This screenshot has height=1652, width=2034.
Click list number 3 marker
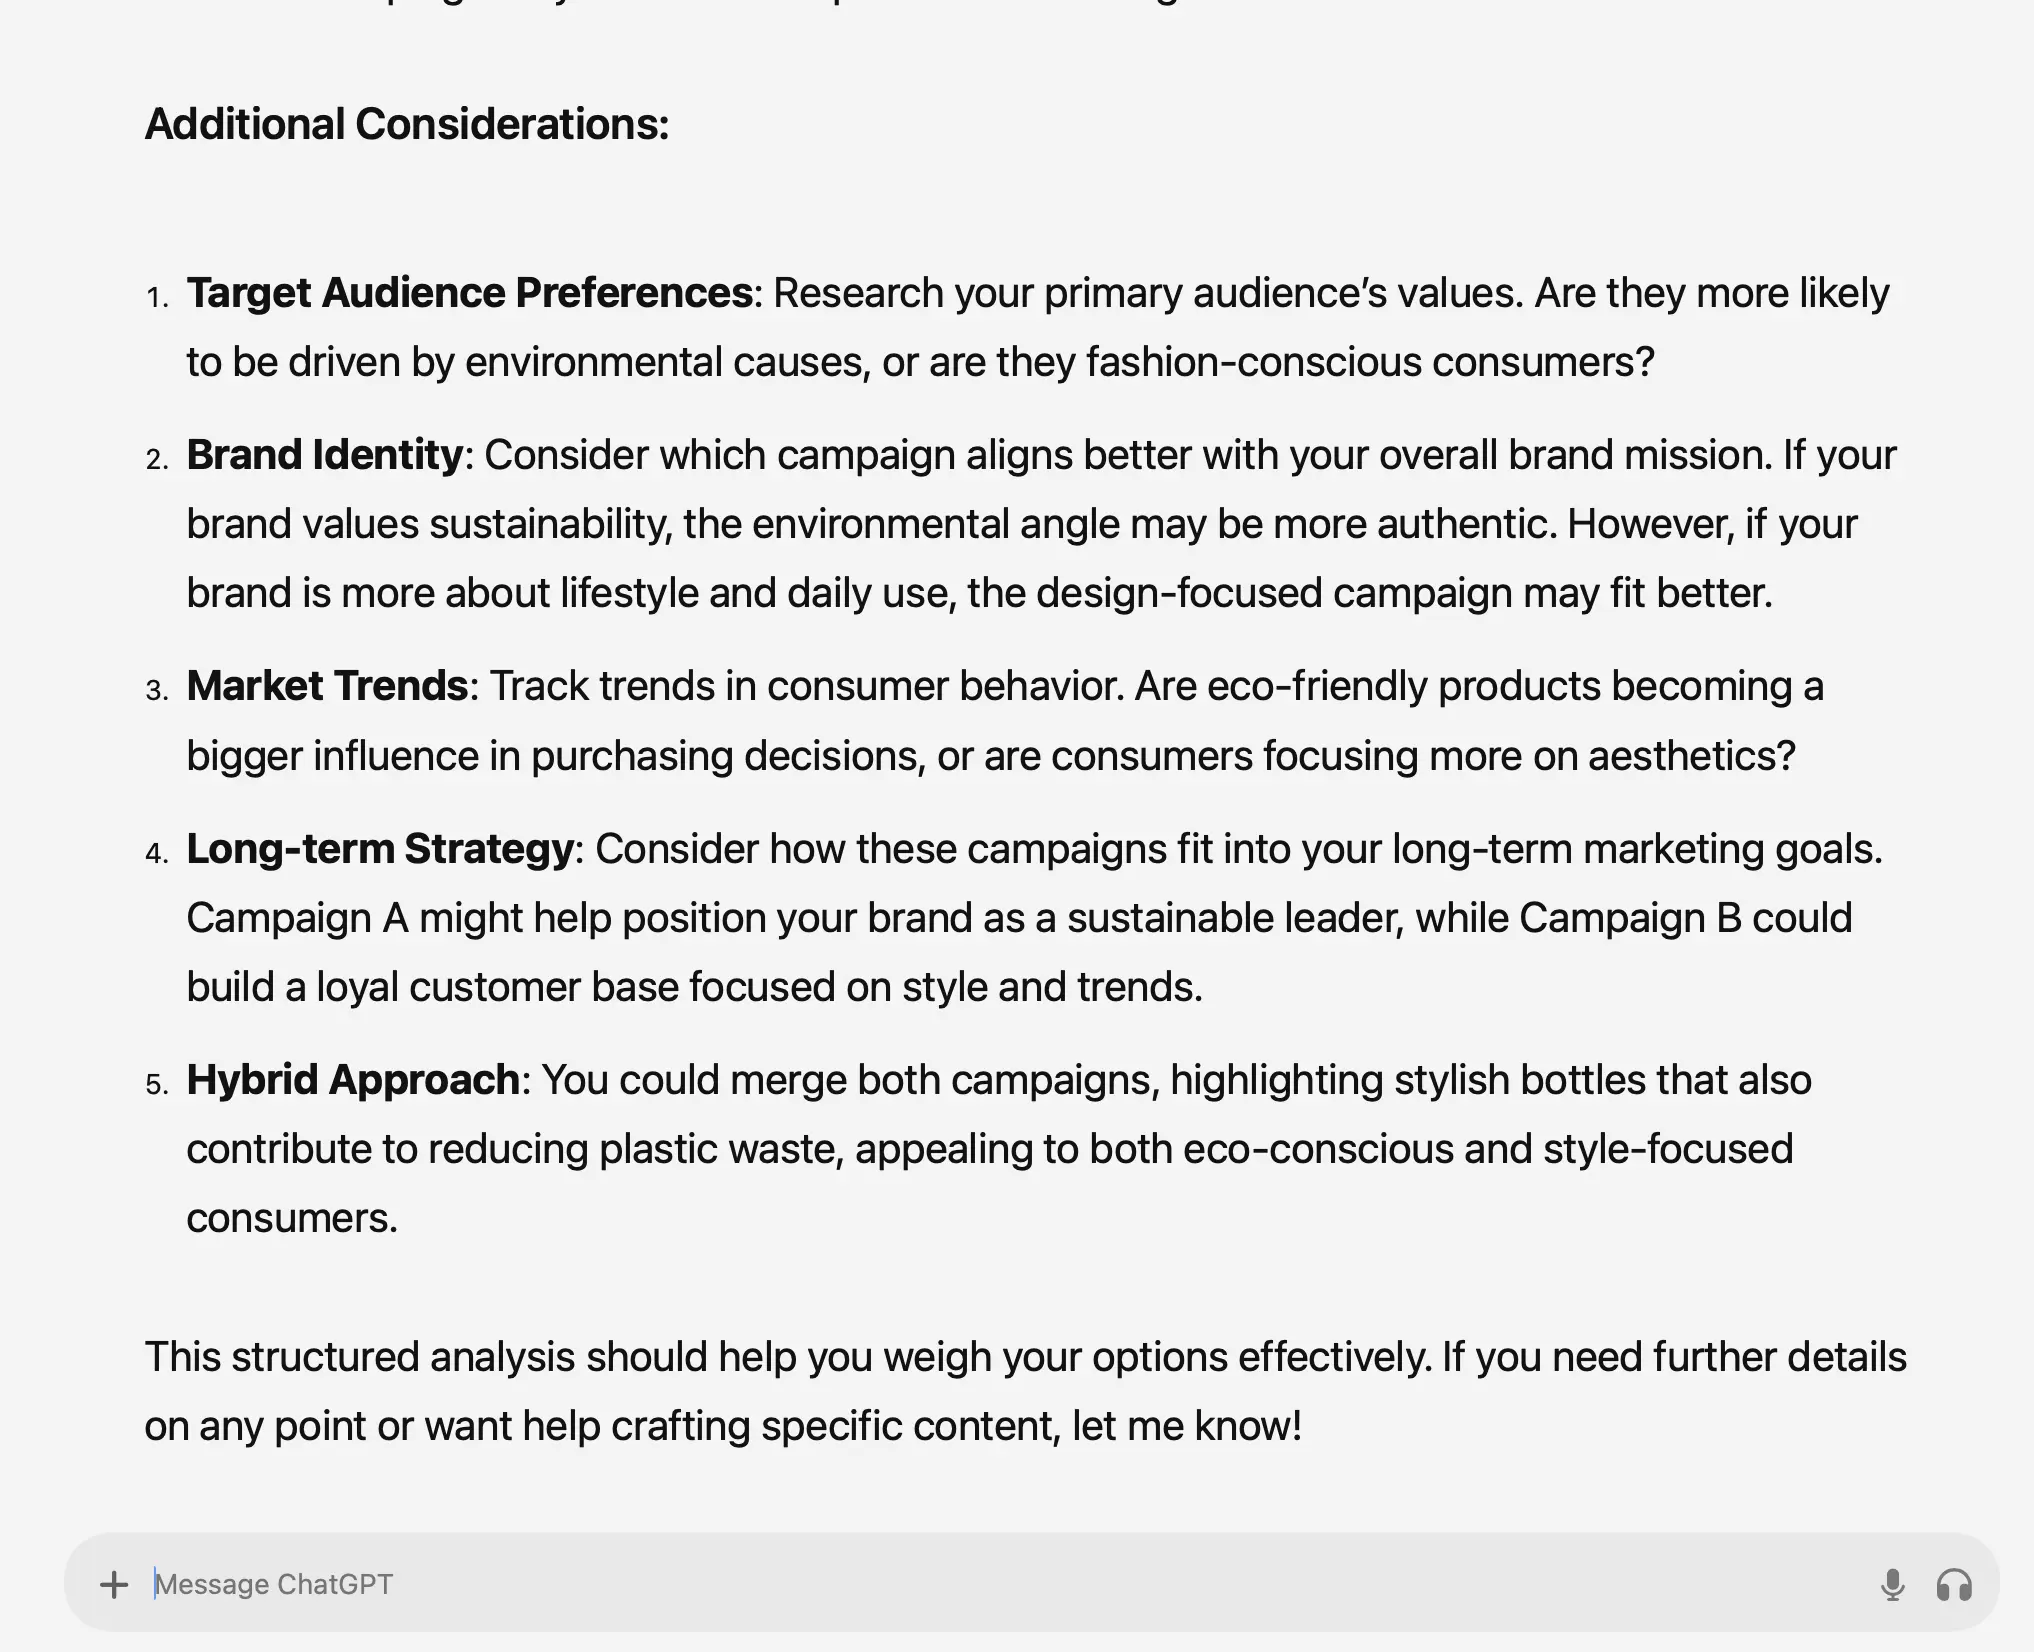(x=157, y=690)
